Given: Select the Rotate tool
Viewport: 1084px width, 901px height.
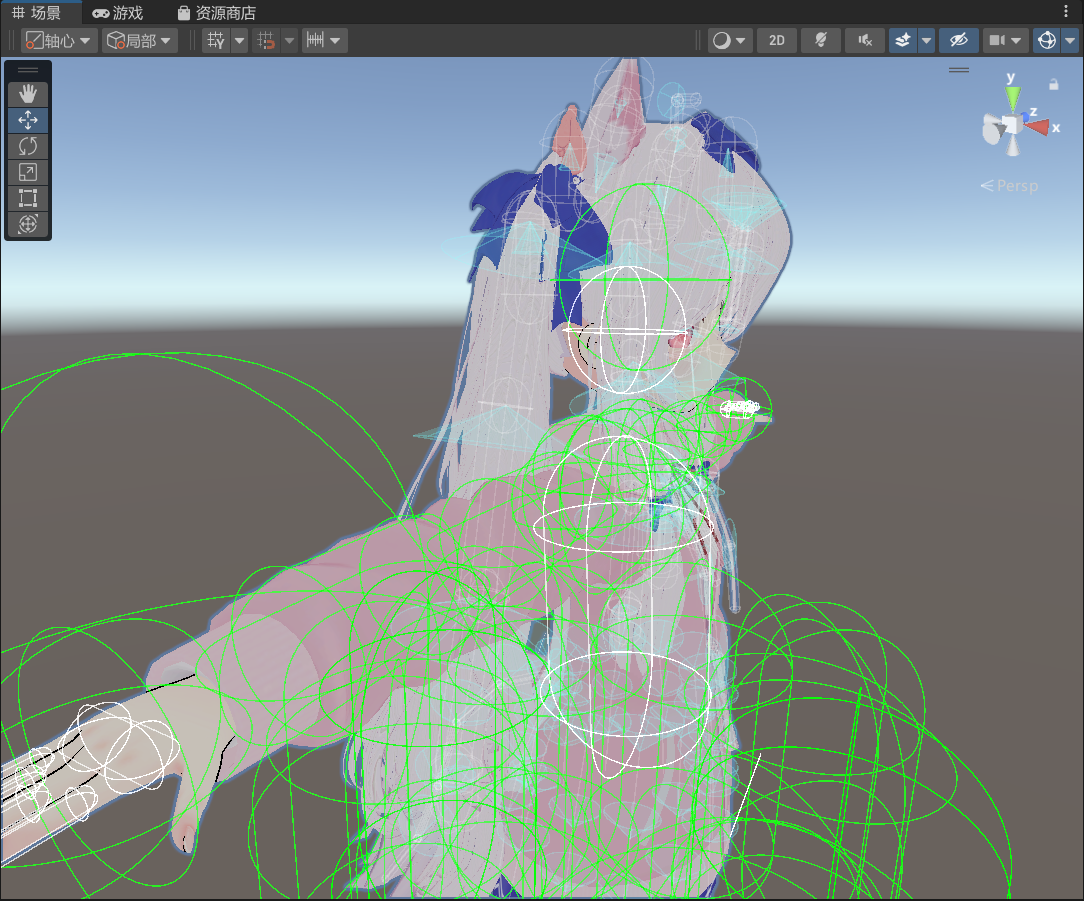Looking at the screenshot, I should 28,147.
